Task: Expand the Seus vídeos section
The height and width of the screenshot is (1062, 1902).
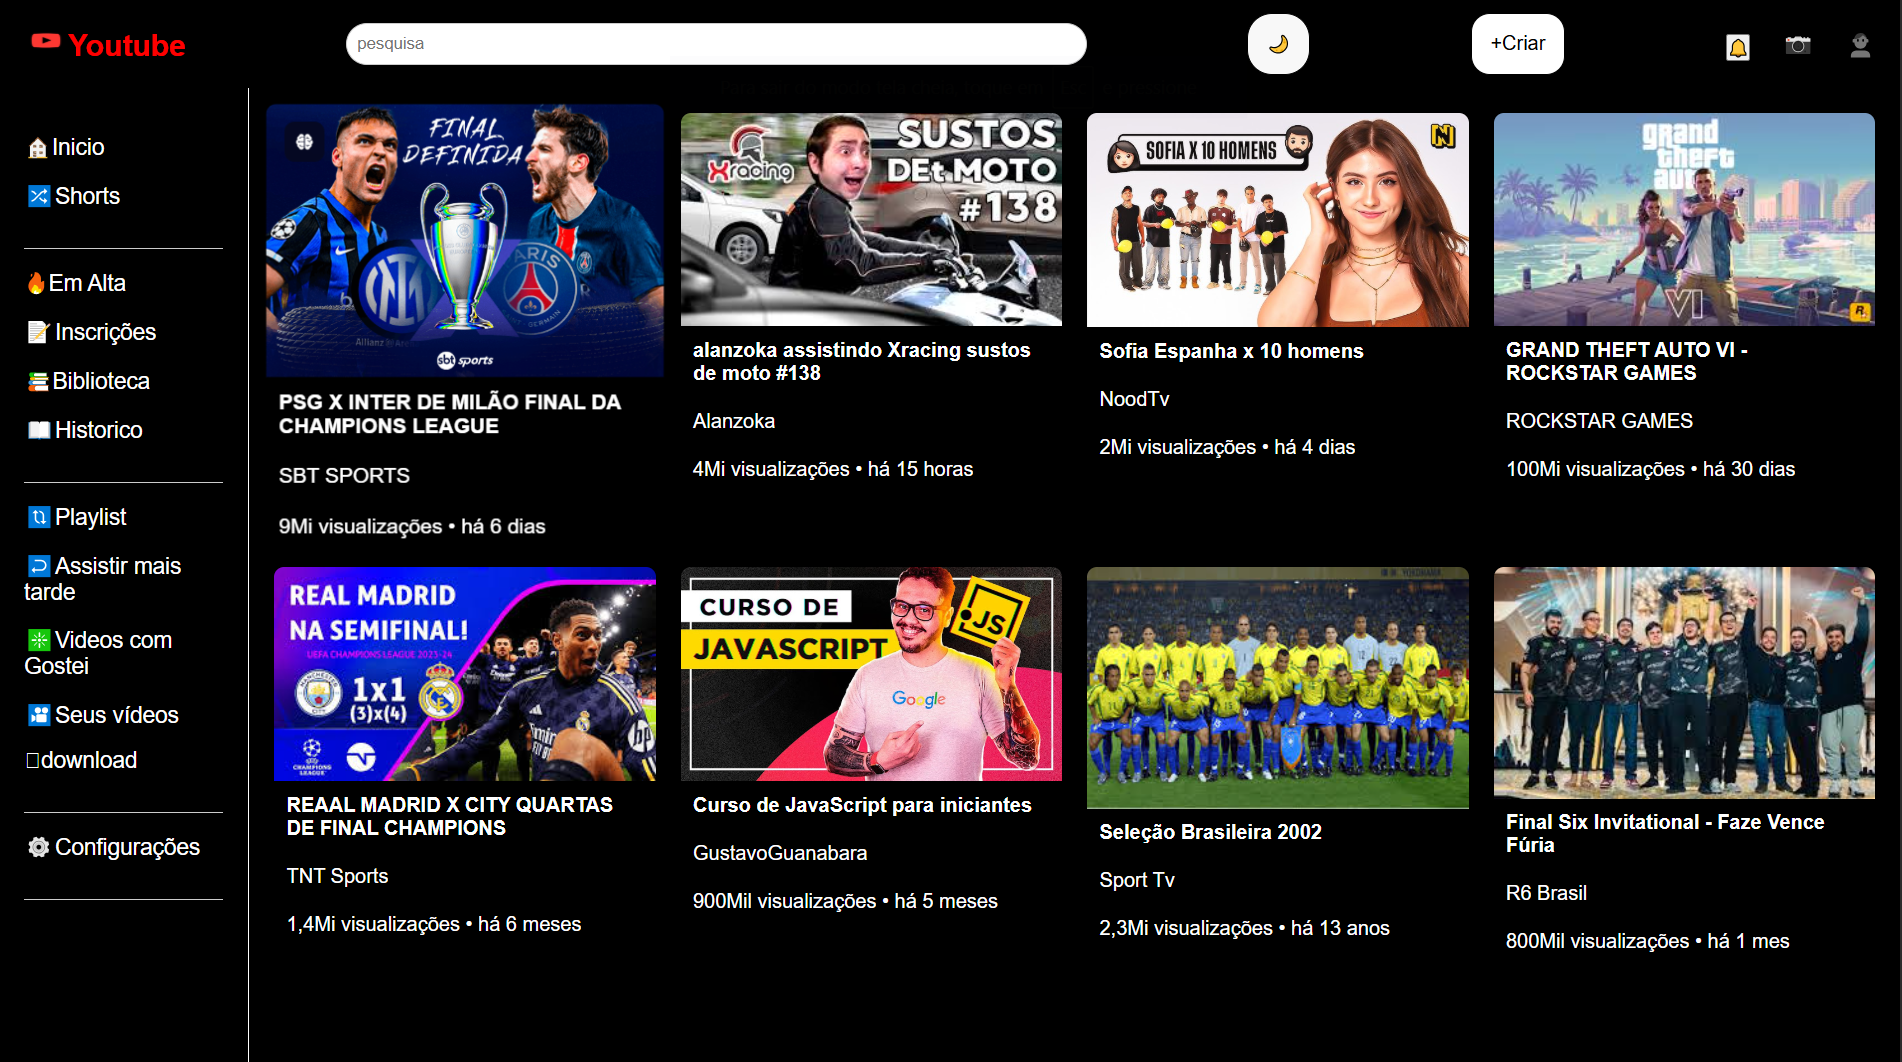Action: coord(103,714)
